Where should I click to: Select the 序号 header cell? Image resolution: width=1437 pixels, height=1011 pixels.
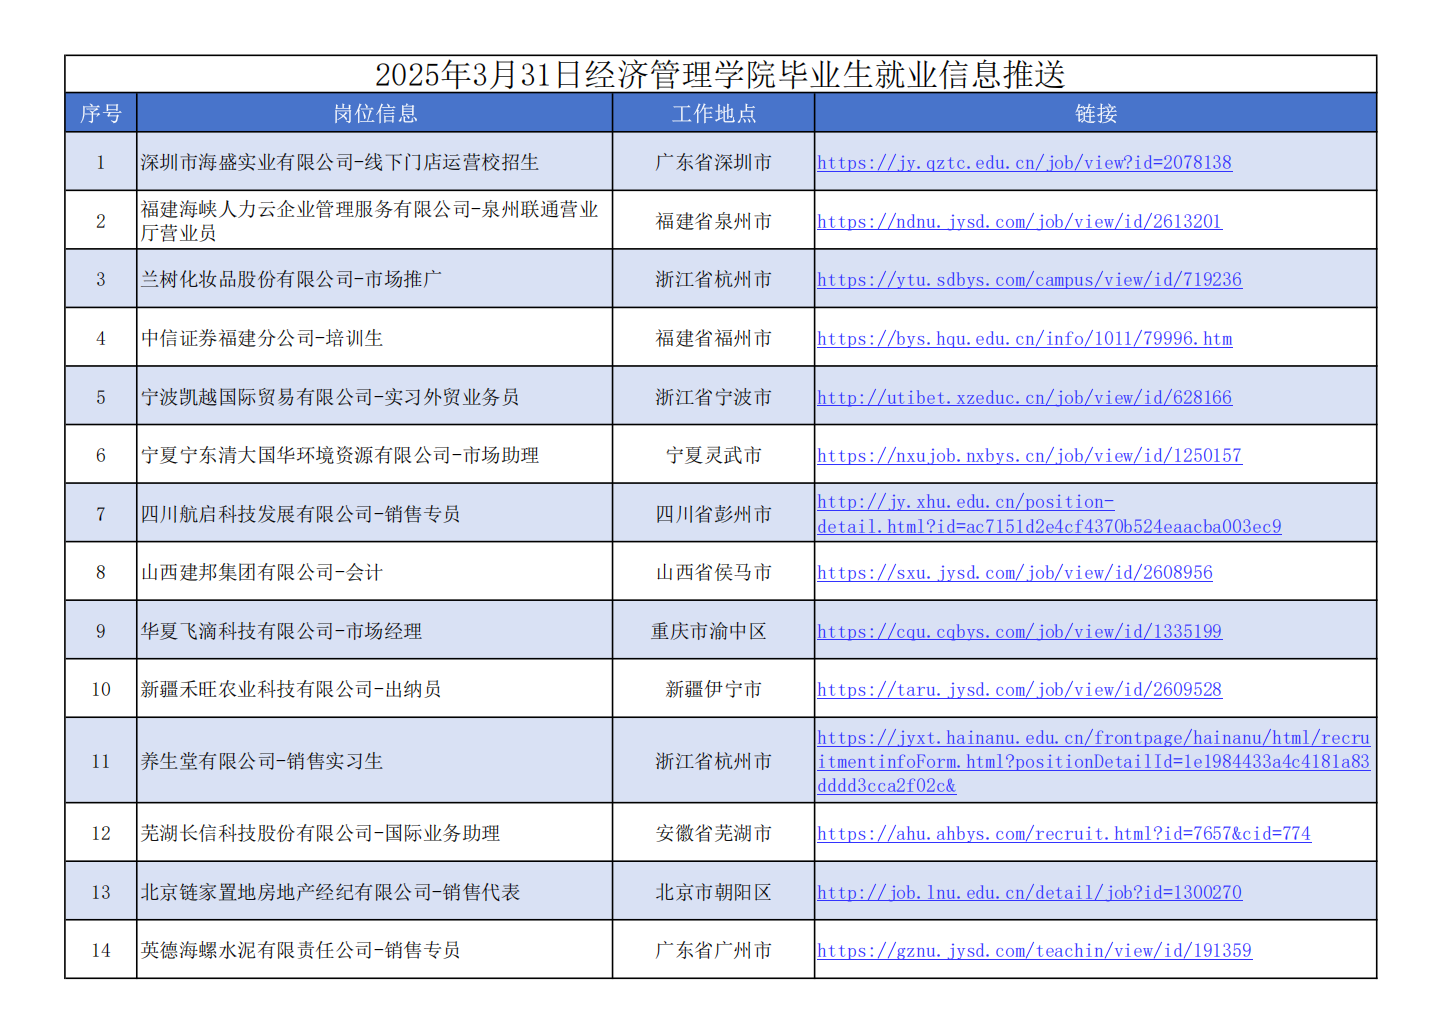pos(101,113)
